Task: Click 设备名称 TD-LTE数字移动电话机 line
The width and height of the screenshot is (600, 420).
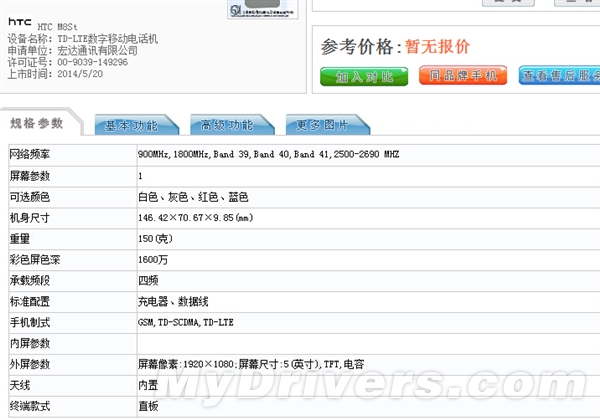Action: [83, 39]
